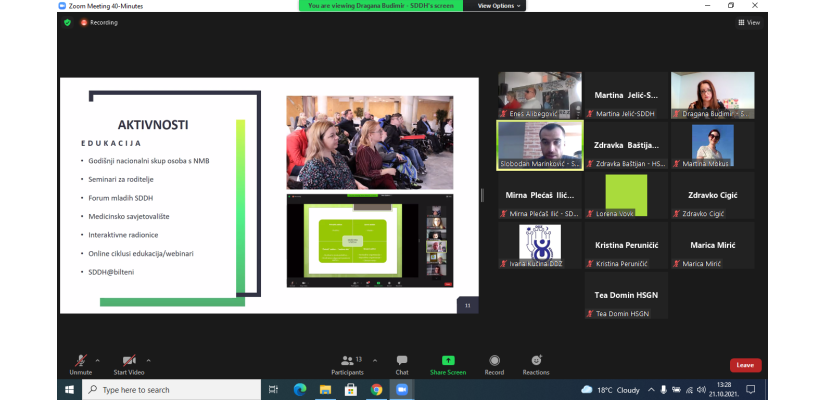The image size is (825, 400).
Task: Open the Participants panel
Action: [347, 361]
